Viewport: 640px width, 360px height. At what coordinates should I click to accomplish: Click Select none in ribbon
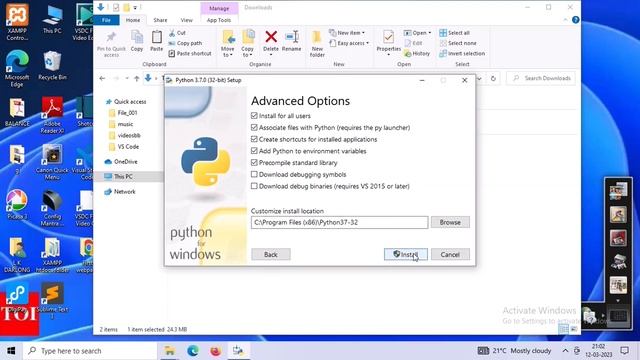458,43
